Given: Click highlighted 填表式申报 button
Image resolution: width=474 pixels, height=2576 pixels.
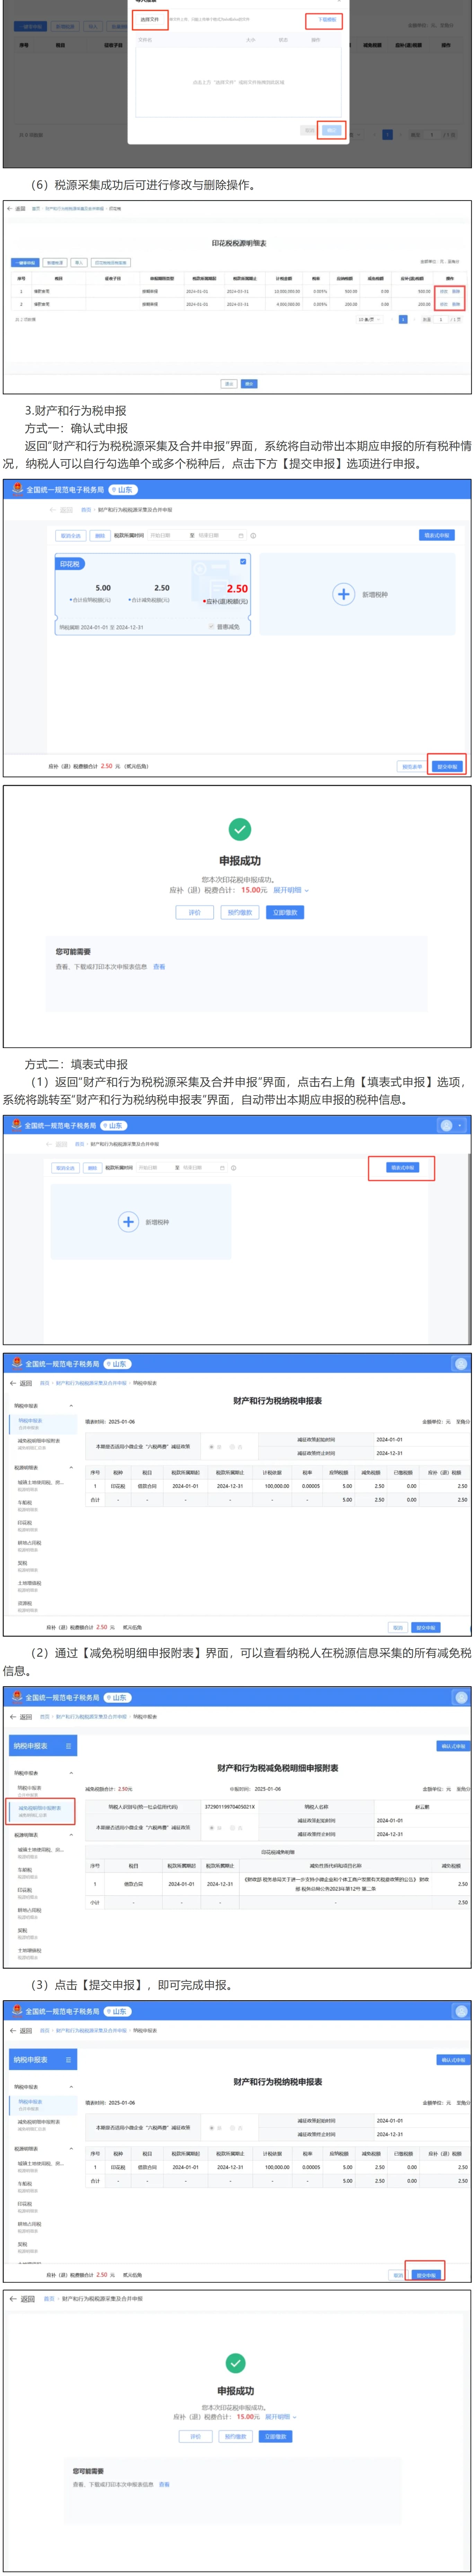Looking at the screenshot, I should coord(402,1167).
